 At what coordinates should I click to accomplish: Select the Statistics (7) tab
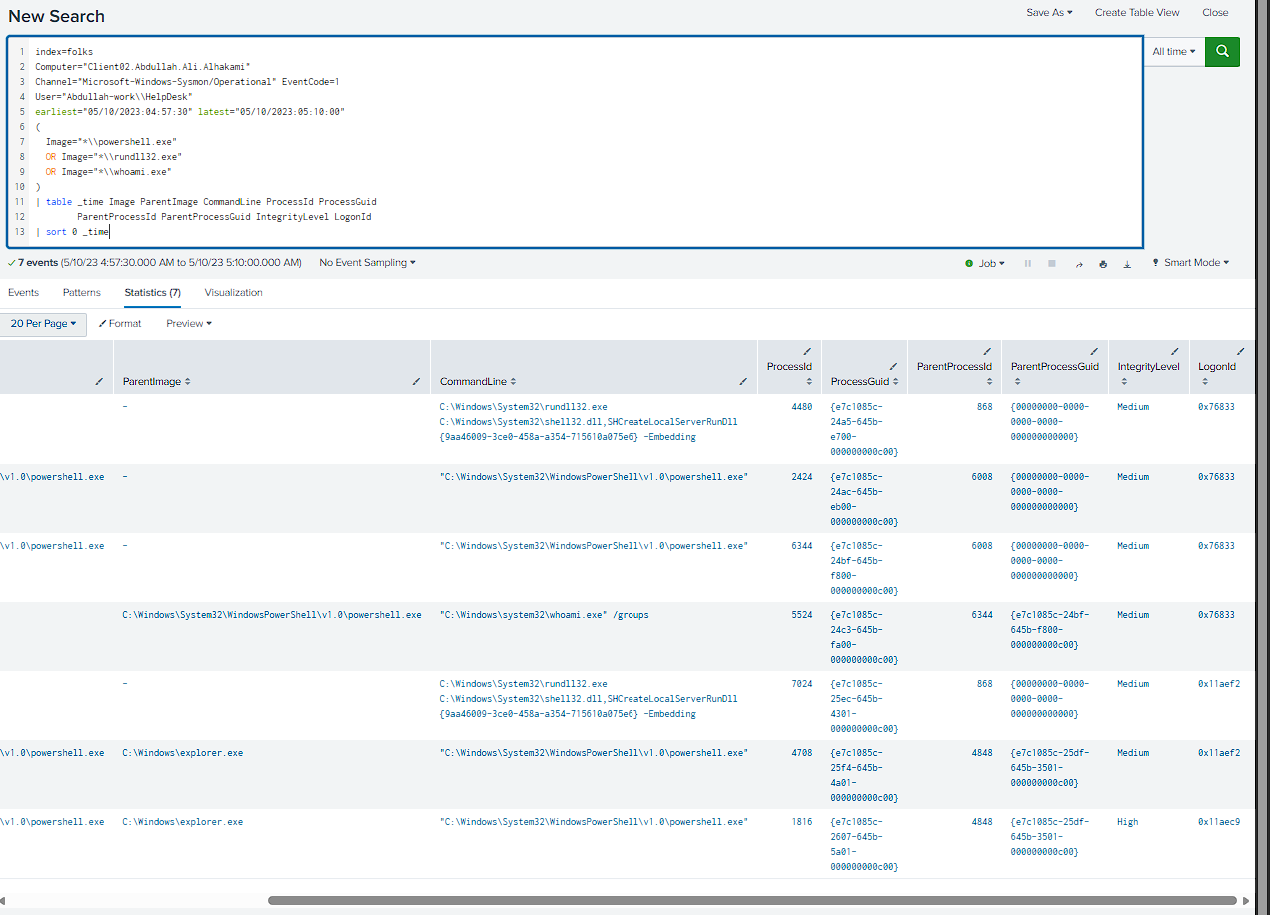coord(152,293)
